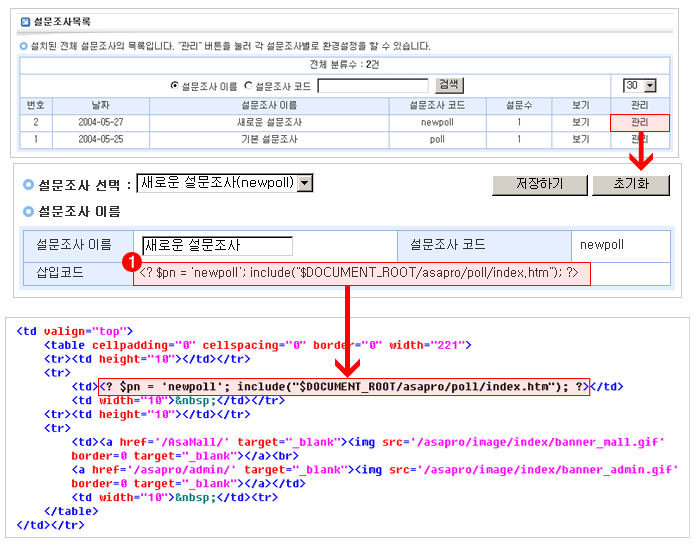Select the 설문조사 이름 search radio button
Viewport: 698px width, 547px height.
click(x=175, y=87)
